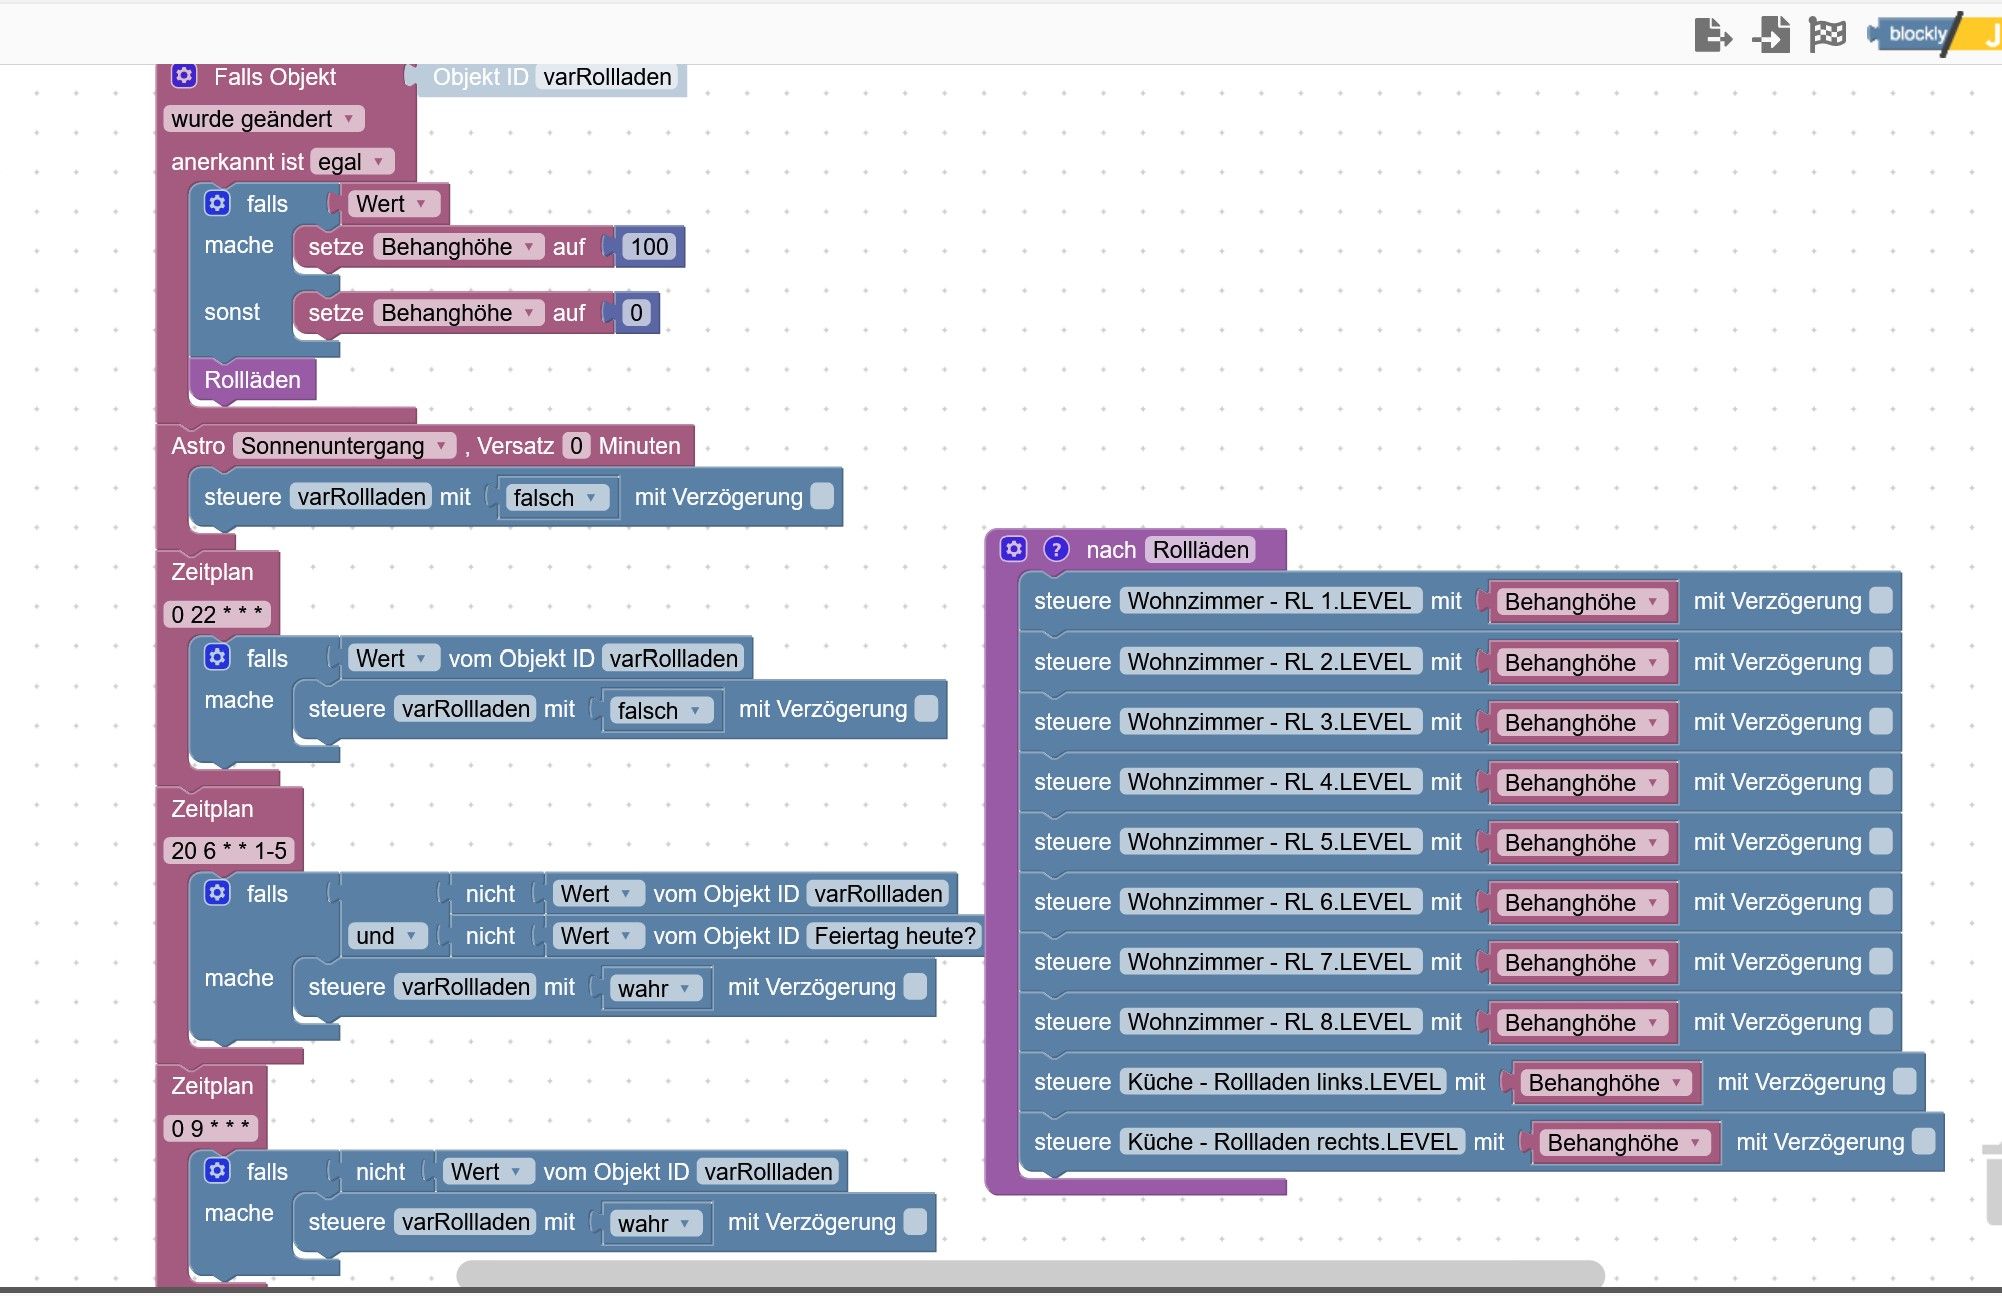
Task: Click the cron field '20 6 * * 1-5'
Action: [x=229, y=851]
